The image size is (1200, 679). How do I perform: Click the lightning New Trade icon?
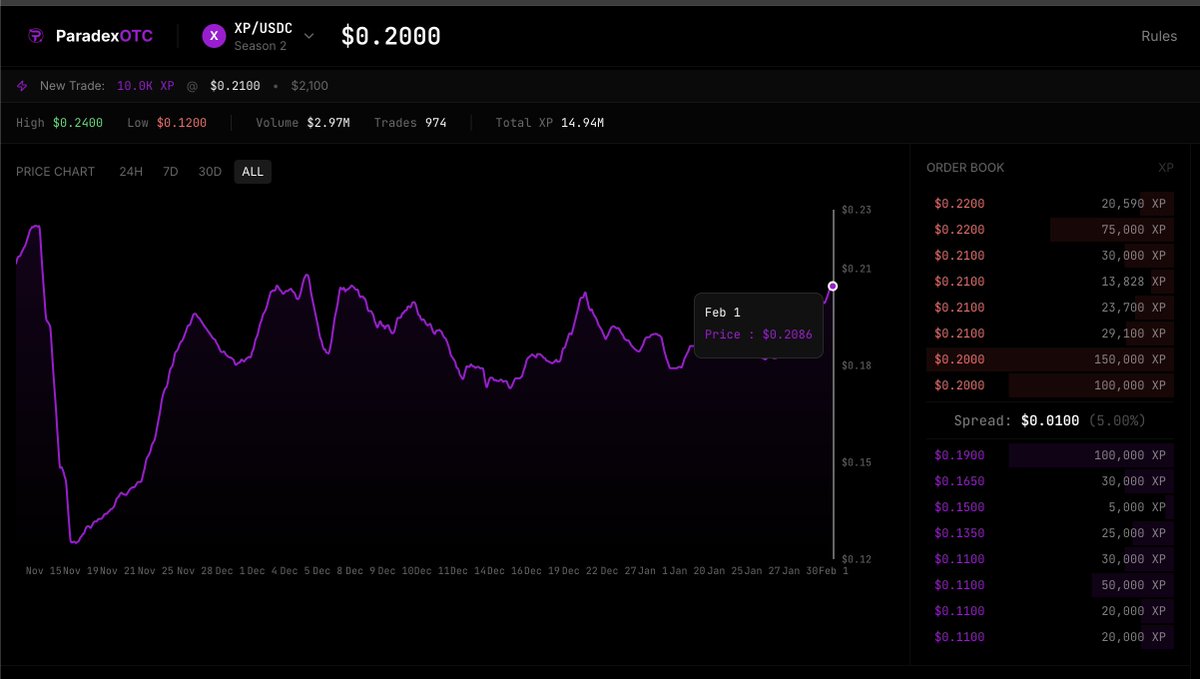[23, 86]
